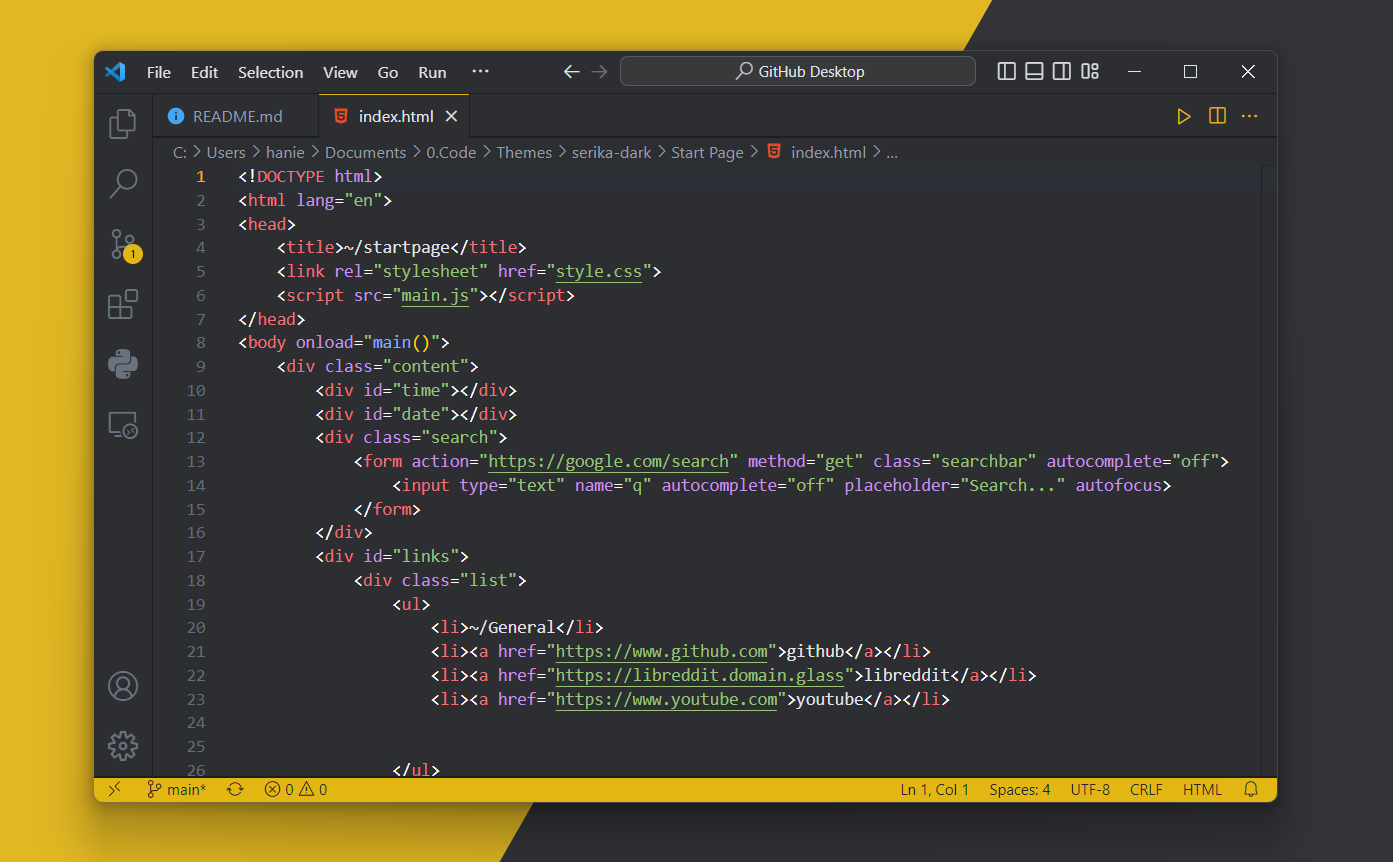Open the editor More Actions ellipsis
Screen dimensions: 1393x862
click(1249, 116)
